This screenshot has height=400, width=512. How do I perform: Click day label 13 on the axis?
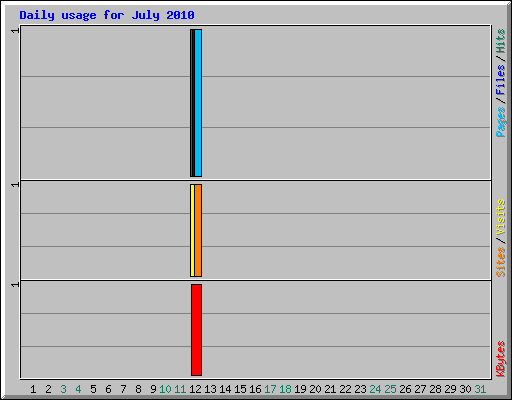[210, 389]
